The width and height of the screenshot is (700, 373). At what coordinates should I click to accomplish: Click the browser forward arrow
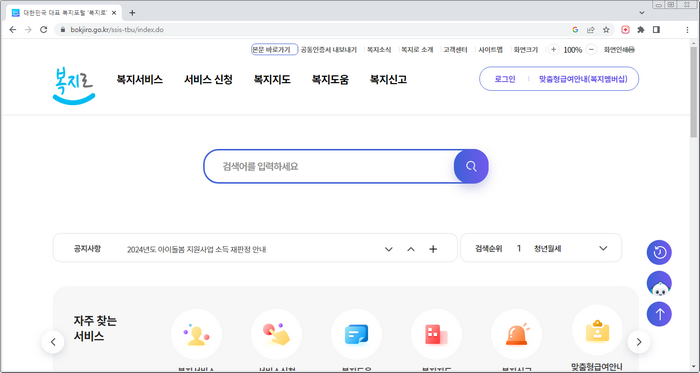point(28,29)
